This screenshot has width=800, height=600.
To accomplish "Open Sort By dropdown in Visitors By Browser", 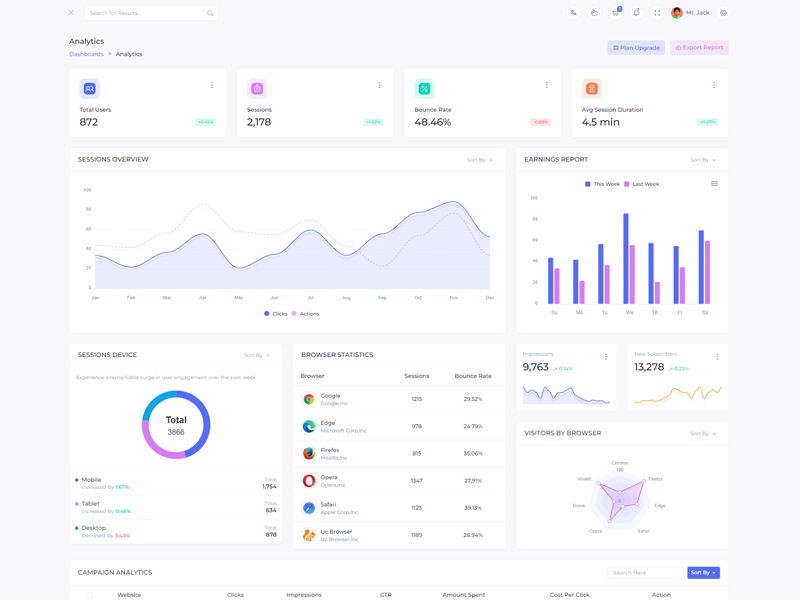I will click(702, 434).
